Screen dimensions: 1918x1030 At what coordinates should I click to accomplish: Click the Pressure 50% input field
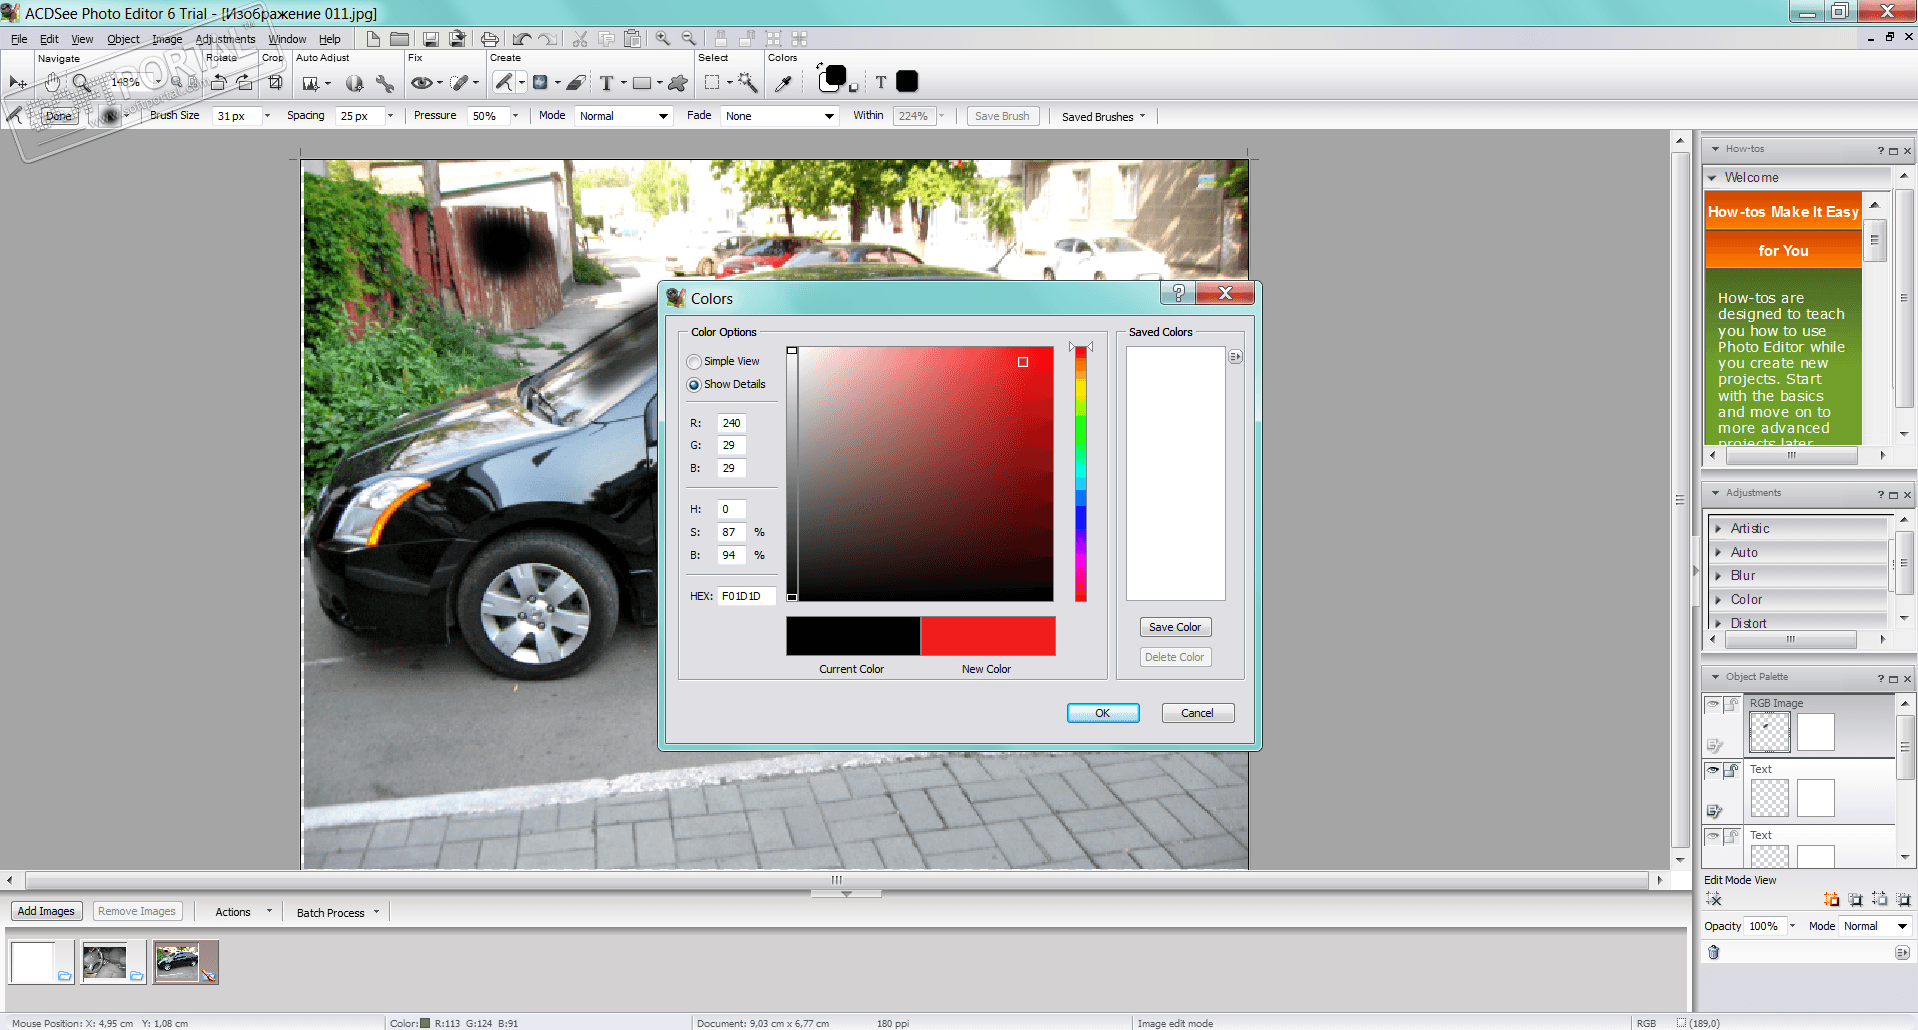(x=489, y=116)
